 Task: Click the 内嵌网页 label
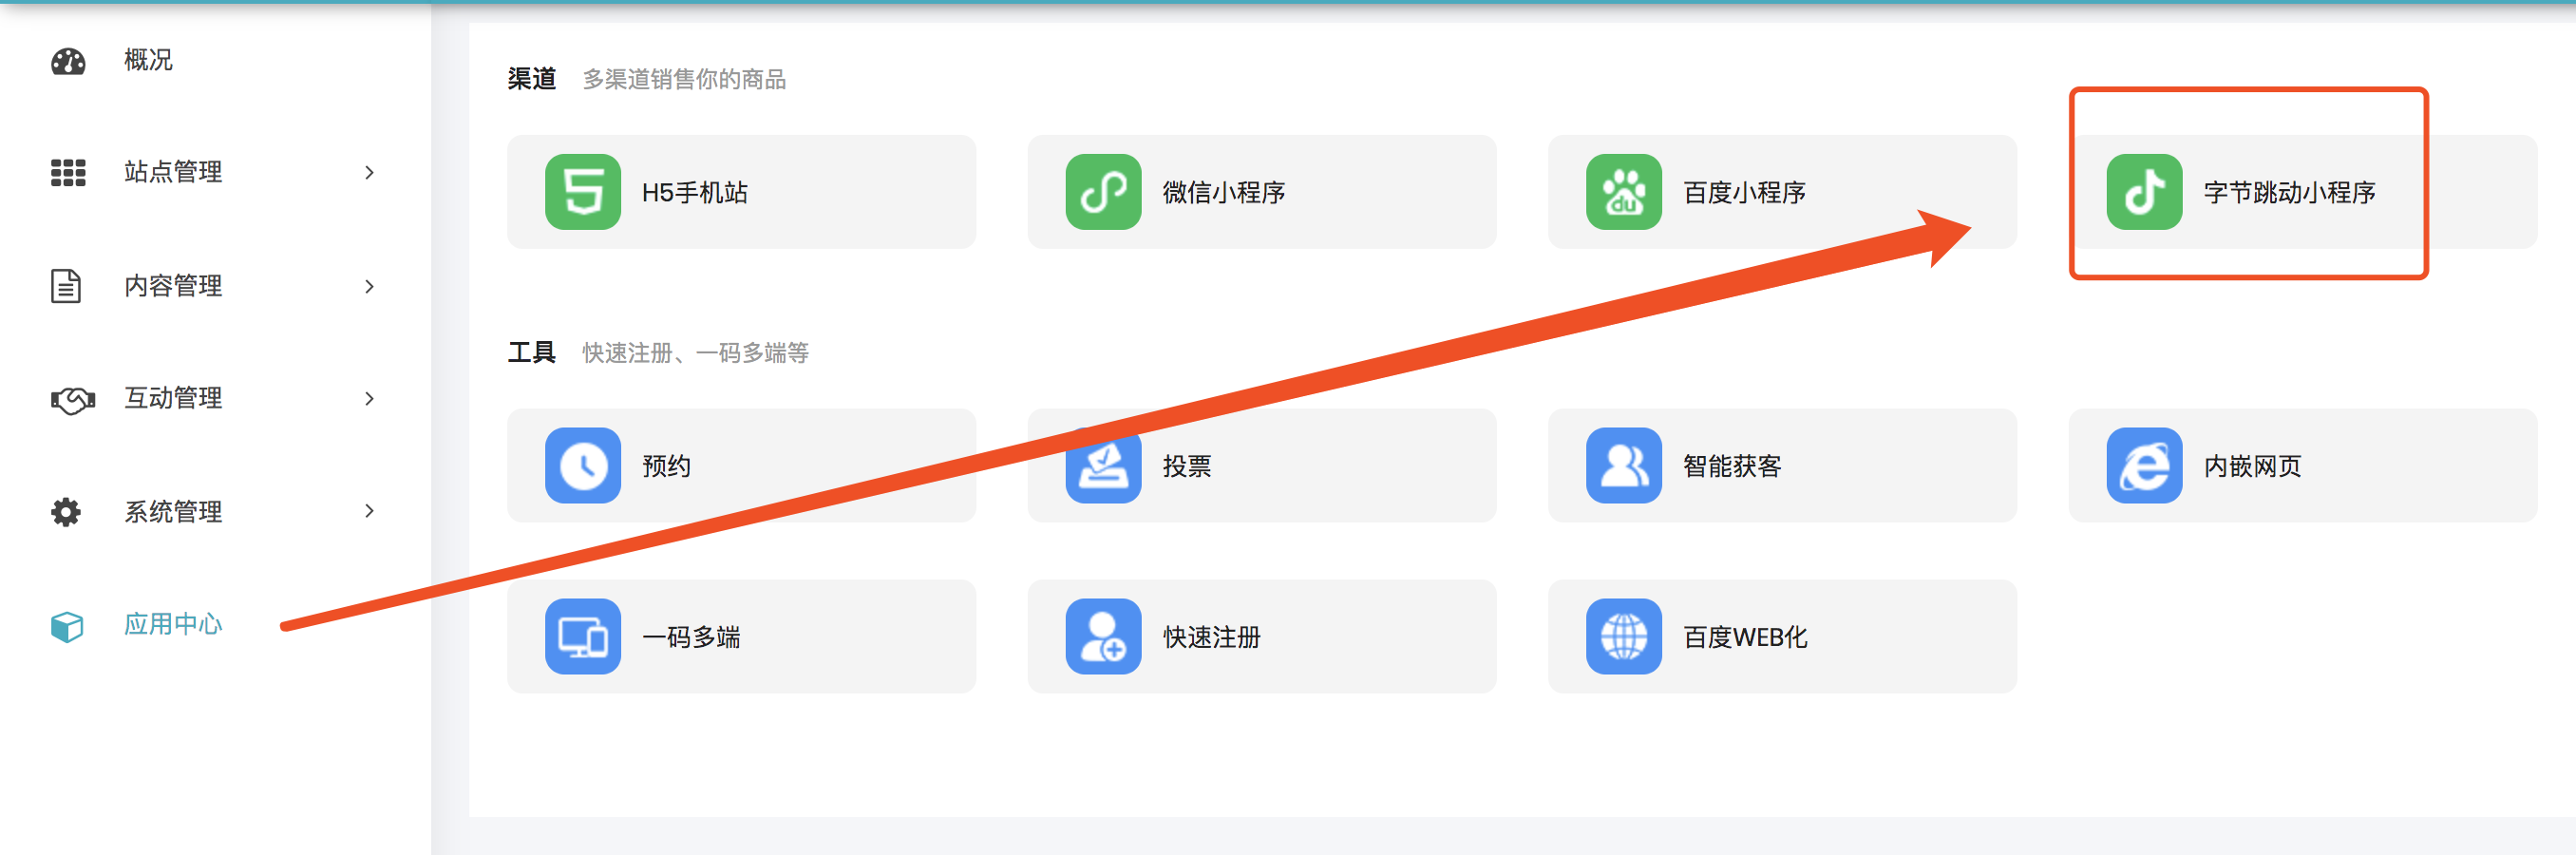pos(2253,466)
